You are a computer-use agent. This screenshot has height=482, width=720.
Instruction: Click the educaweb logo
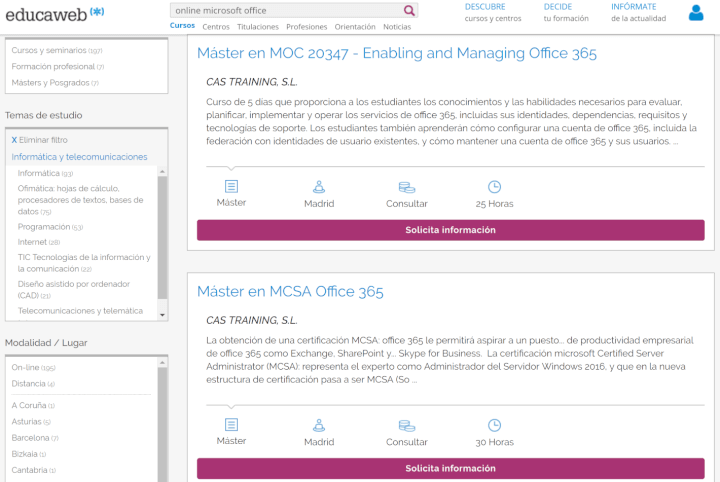[54, 14]
